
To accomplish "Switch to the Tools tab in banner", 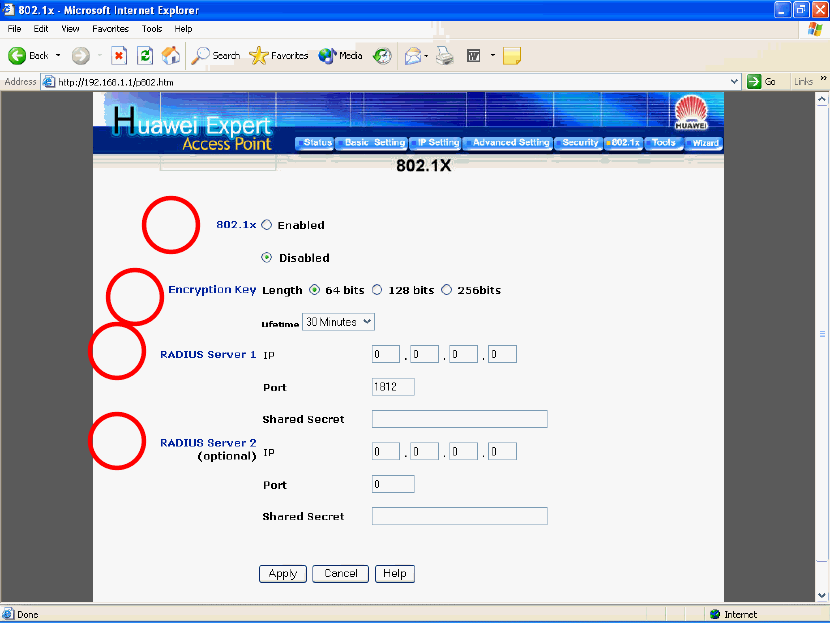I will click(x=663, y=143).
